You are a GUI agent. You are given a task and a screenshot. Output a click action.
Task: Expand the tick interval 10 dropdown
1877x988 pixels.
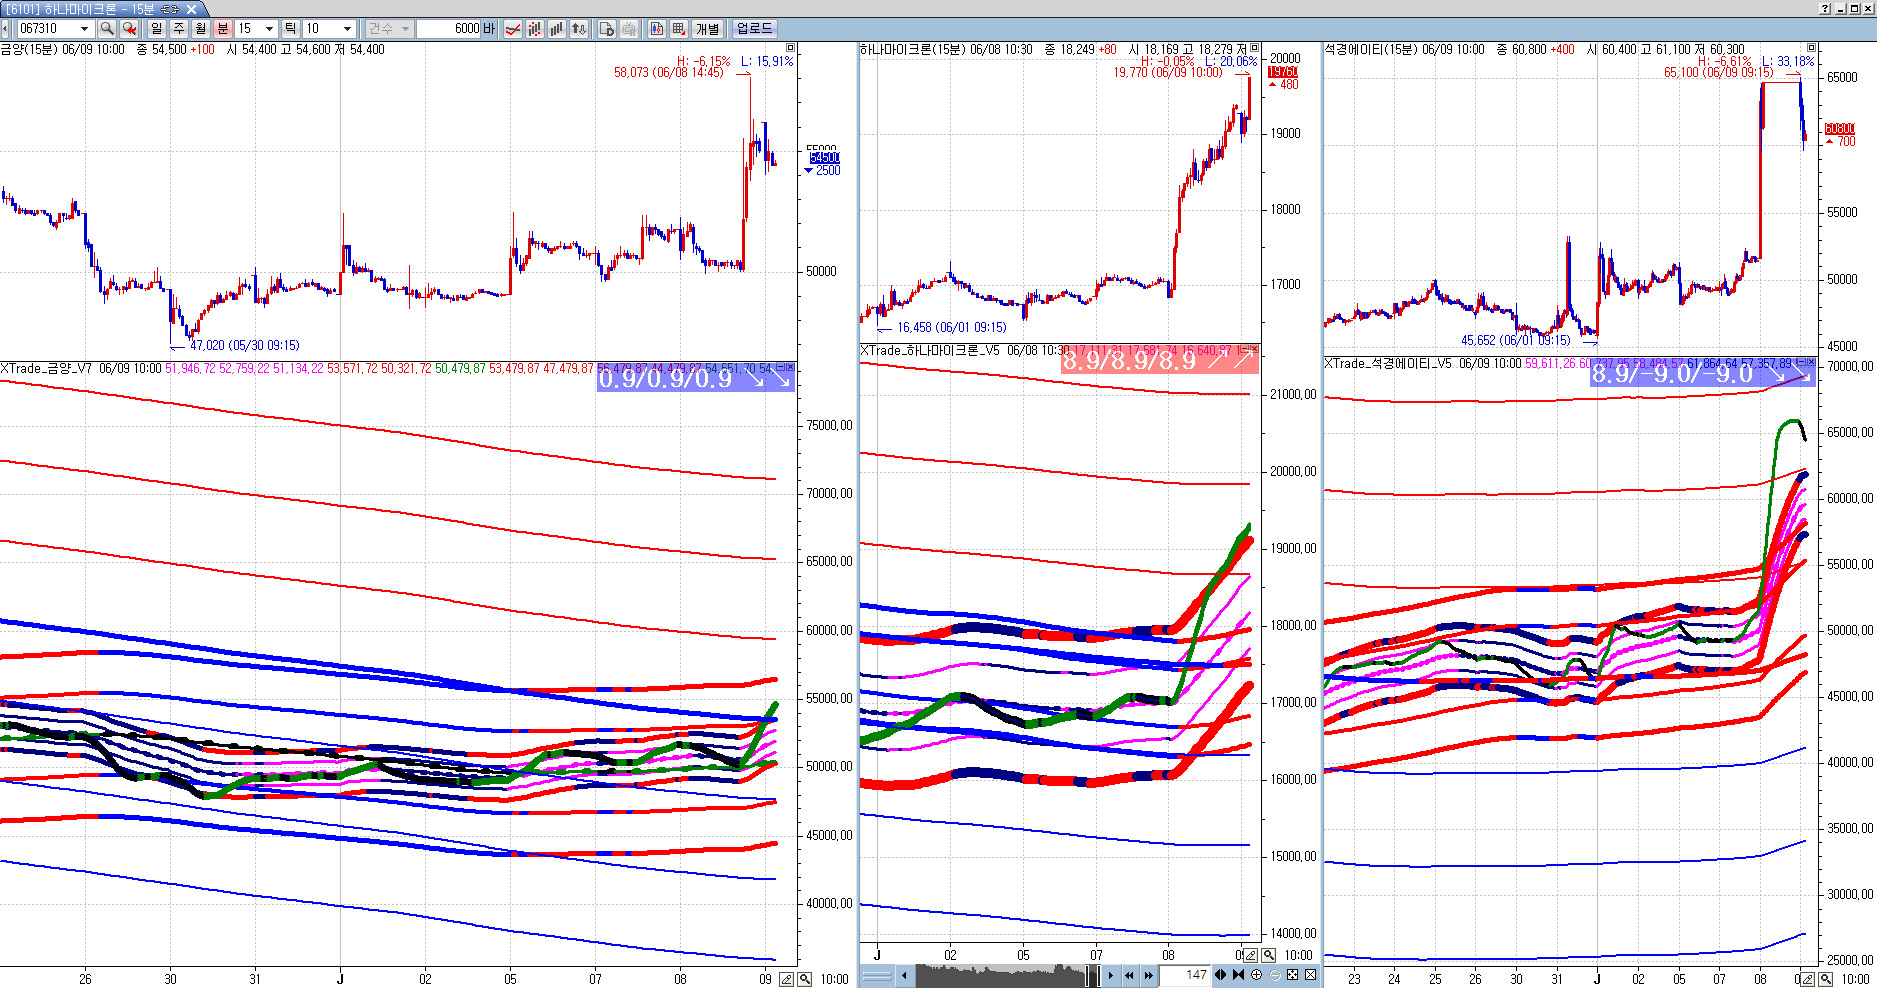tap(347, 29)
